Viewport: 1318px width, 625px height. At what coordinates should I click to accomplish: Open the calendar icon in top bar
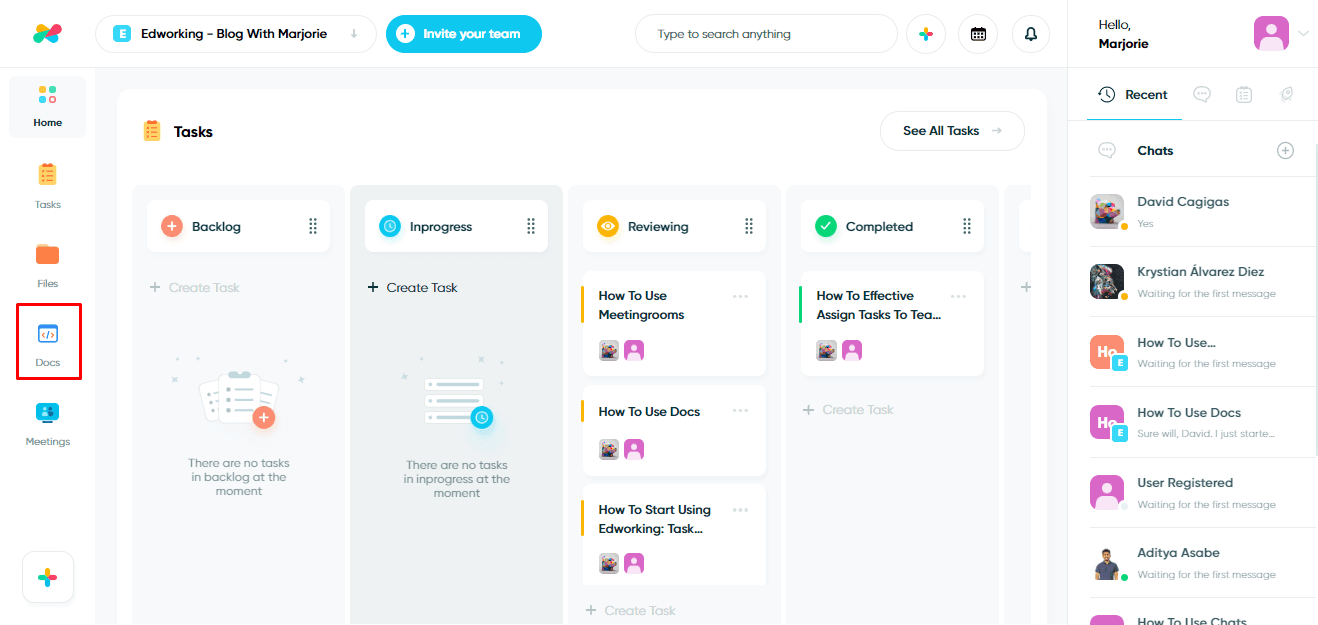[x=978, y=34]
